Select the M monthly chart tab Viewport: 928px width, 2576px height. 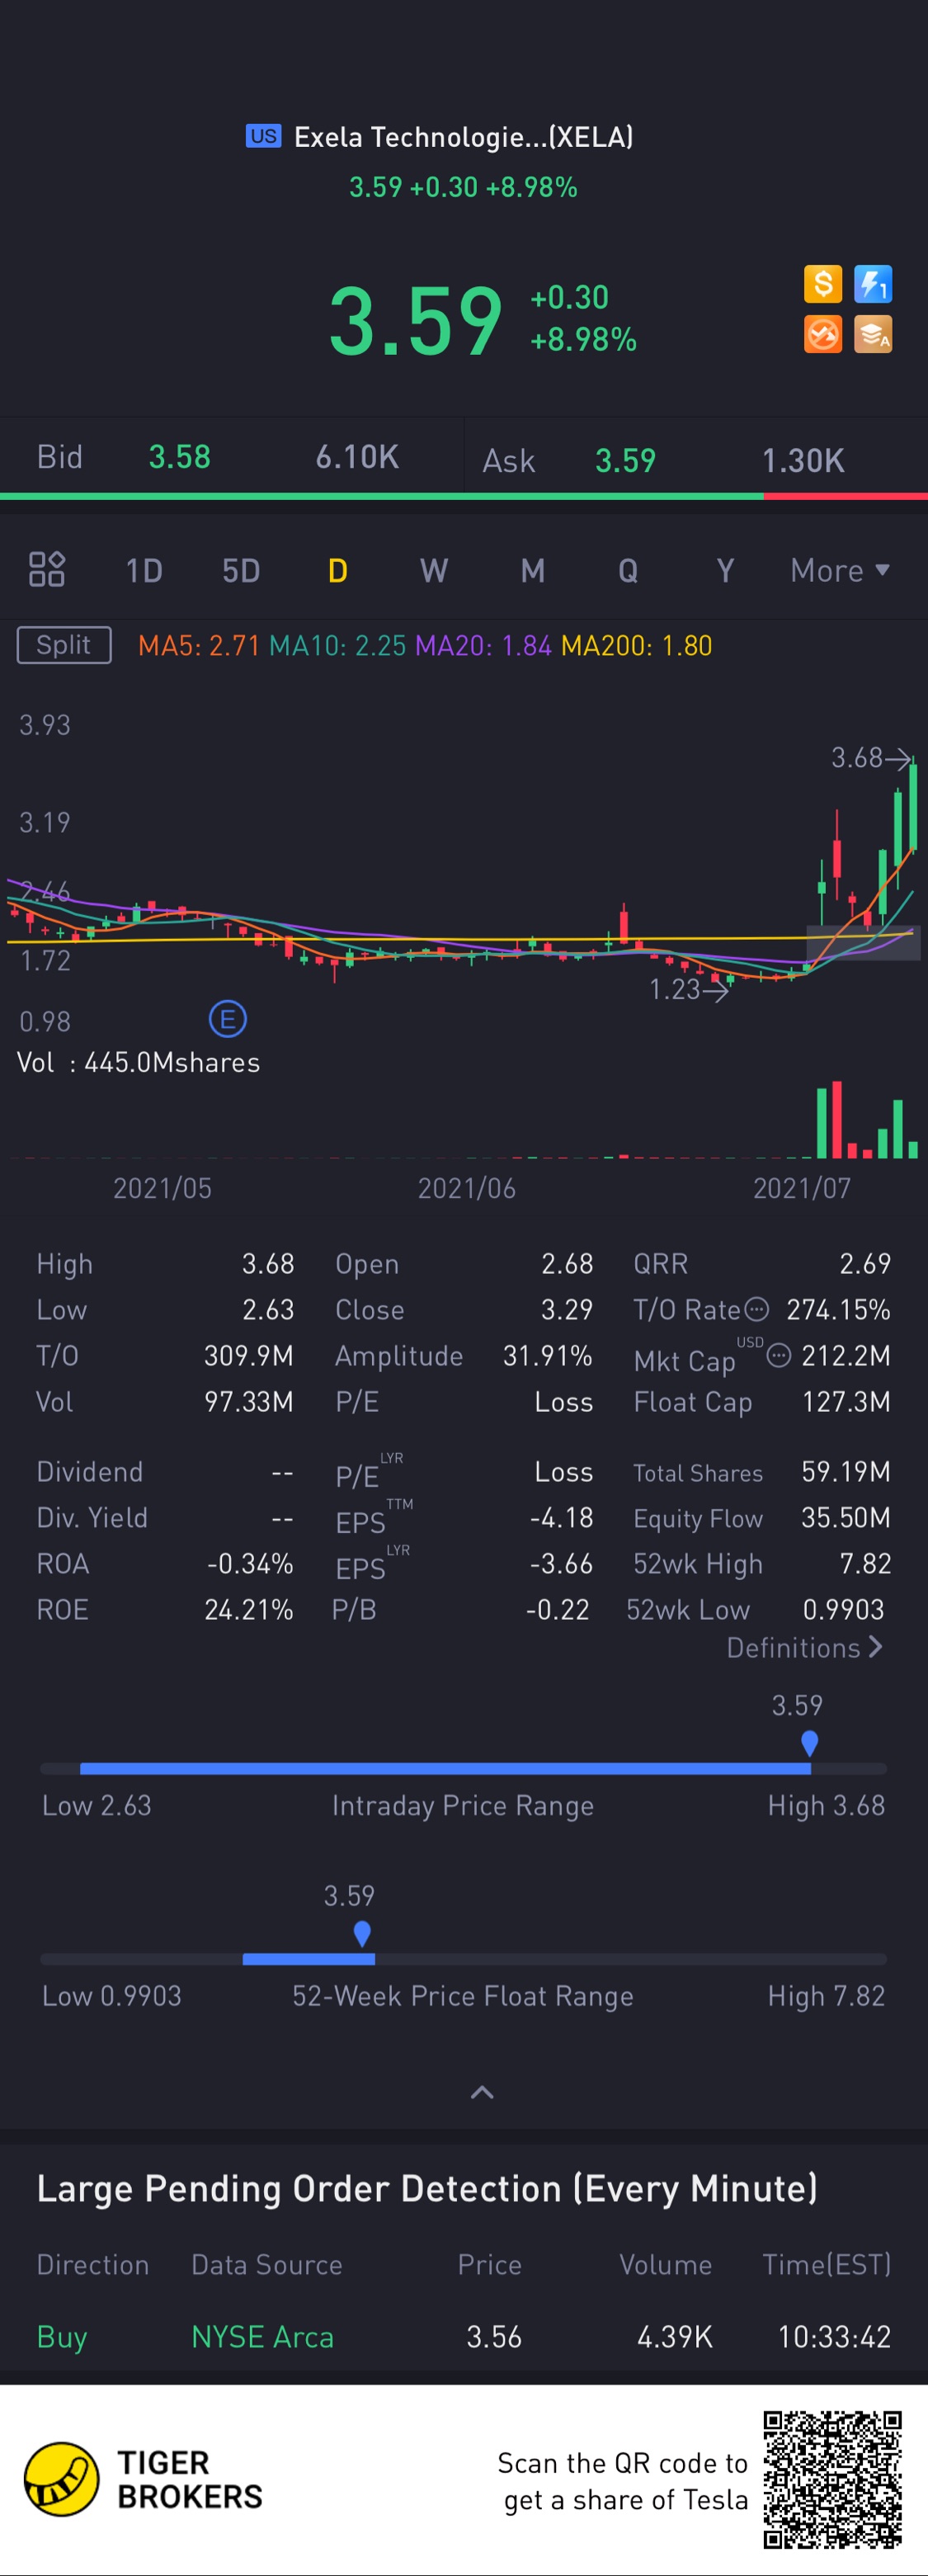click(532, 570)
